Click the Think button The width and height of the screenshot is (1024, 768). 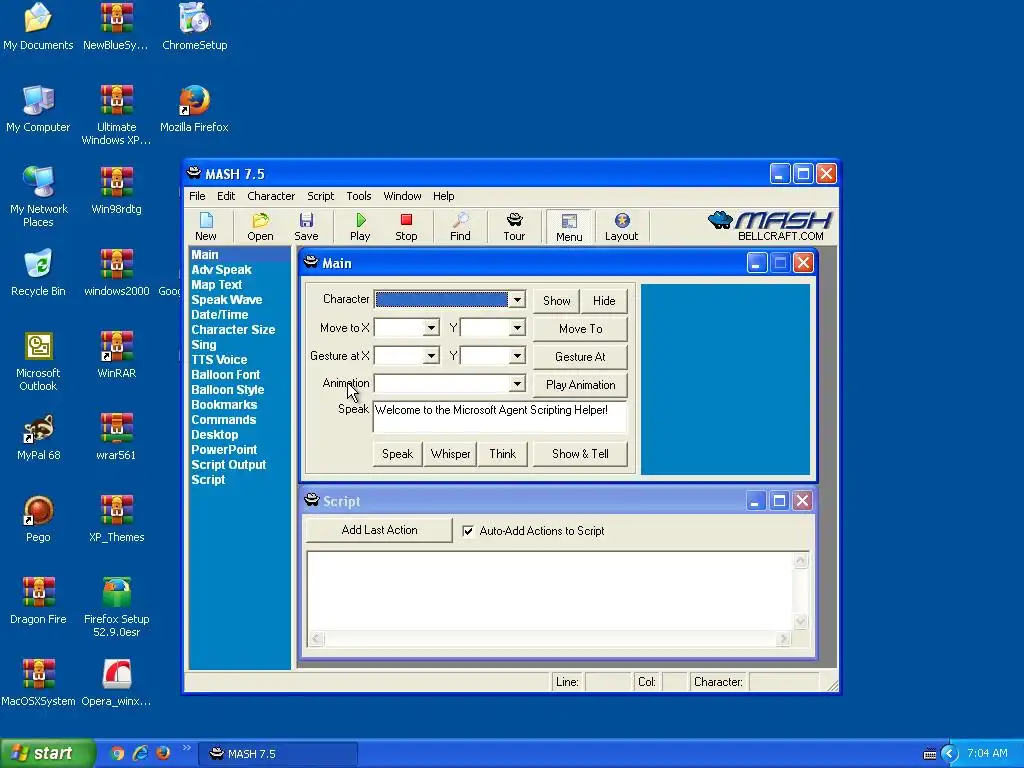coord(503,454)
